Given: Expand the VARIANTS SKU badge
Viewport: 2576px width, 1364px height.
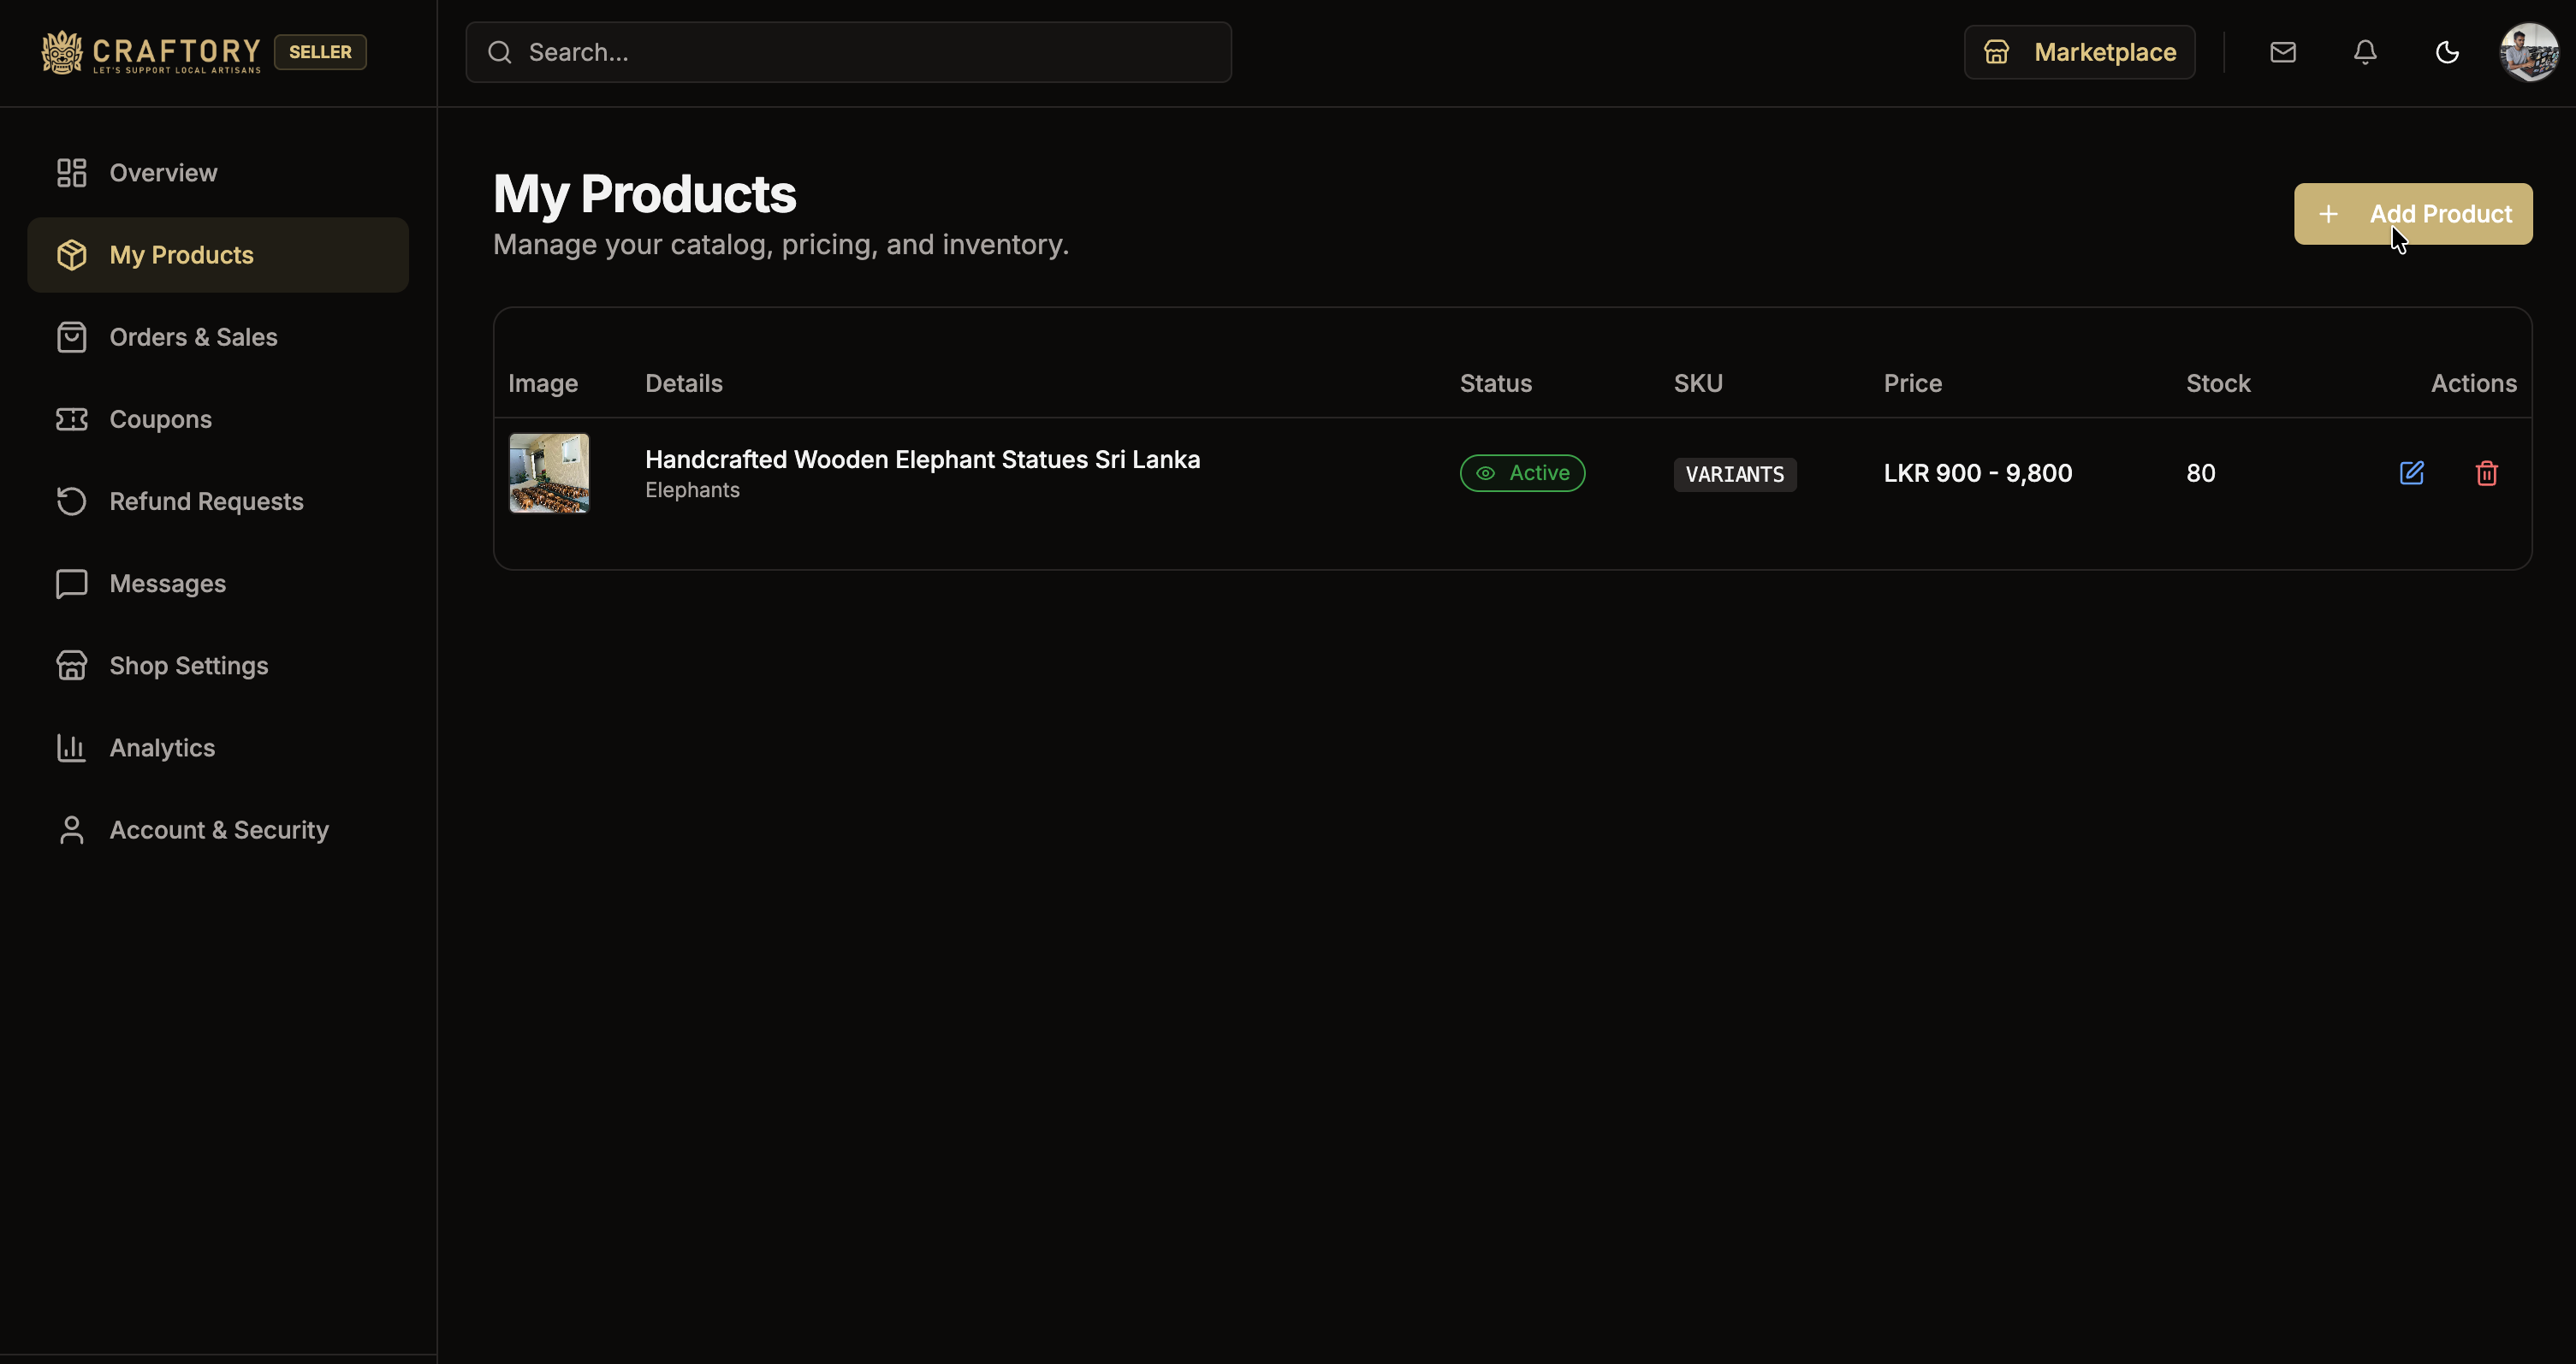Looking at the screenshot, I should click(1735, 474).
